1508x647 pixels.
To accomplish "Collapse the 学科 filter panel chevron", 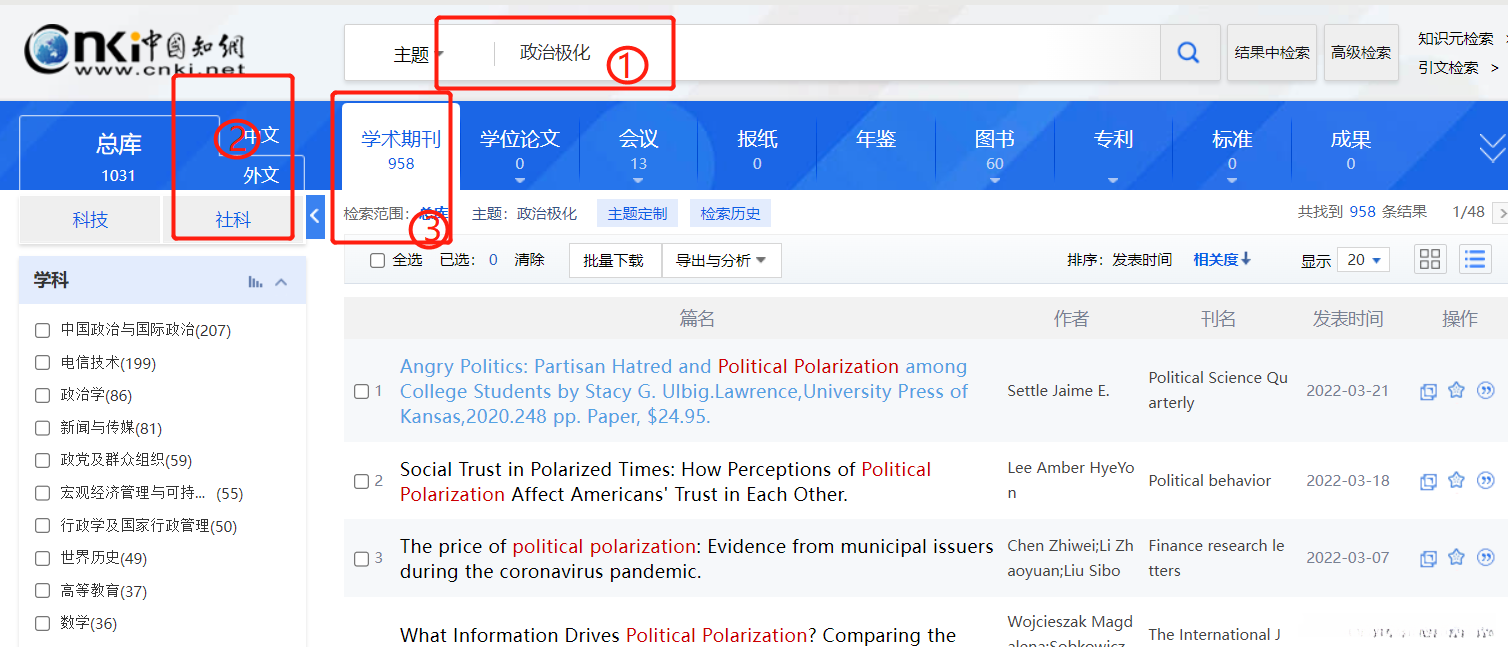I will [x=282, y=282].
